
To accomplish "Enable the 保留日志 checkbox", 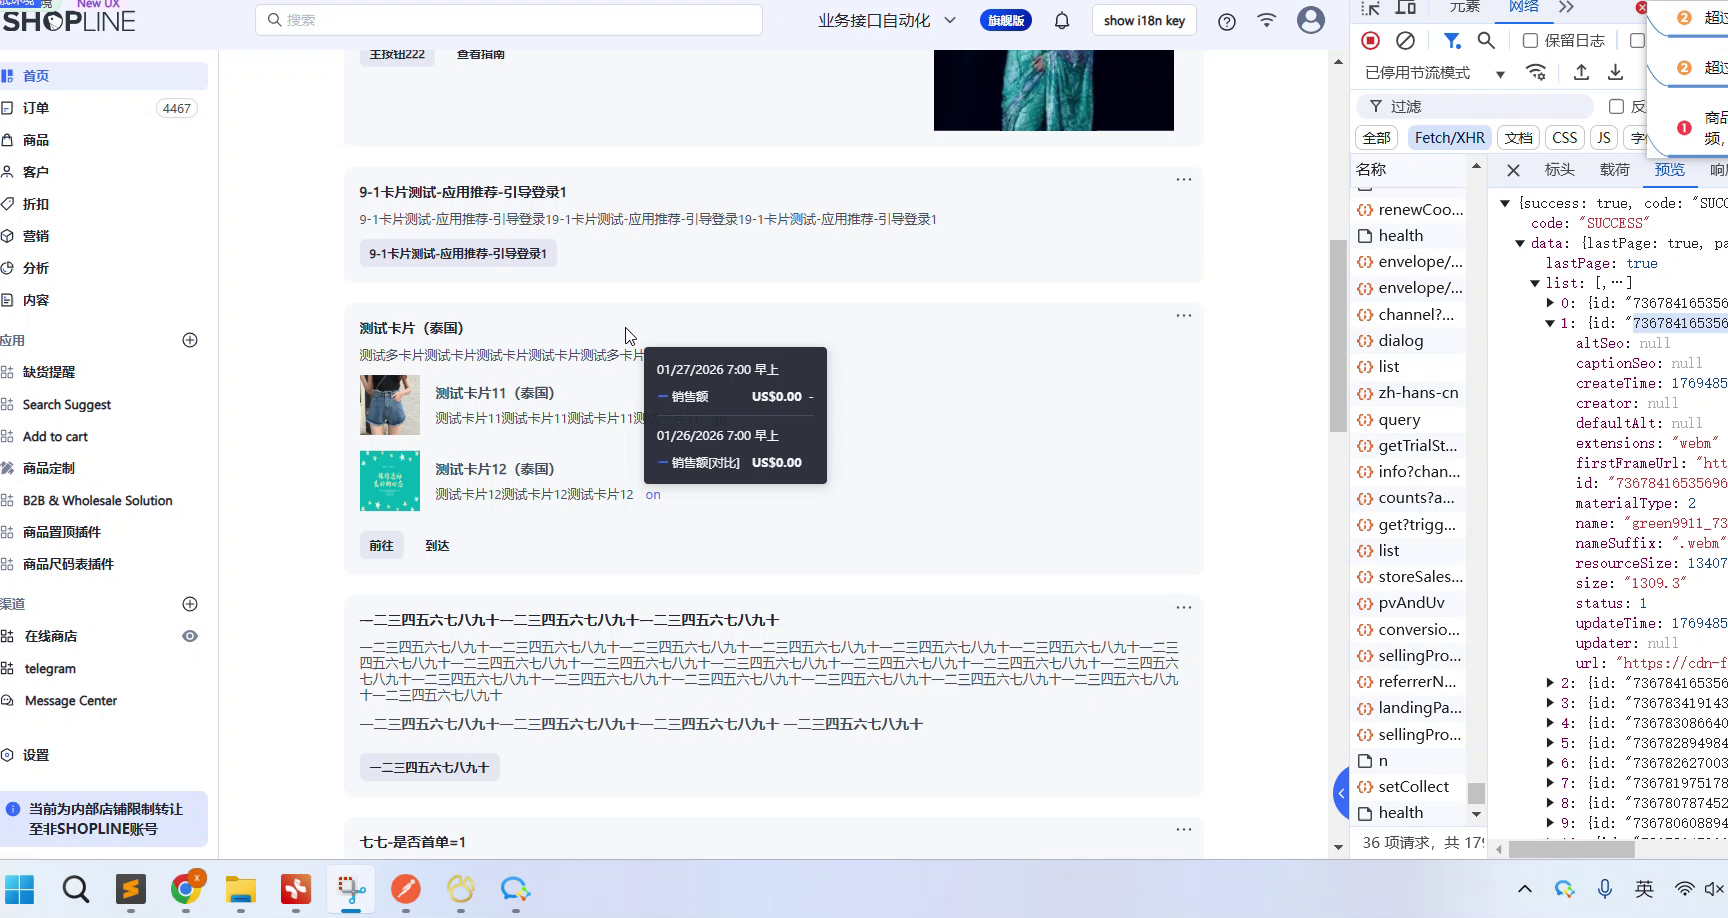I will click(x=1530, y=40).
